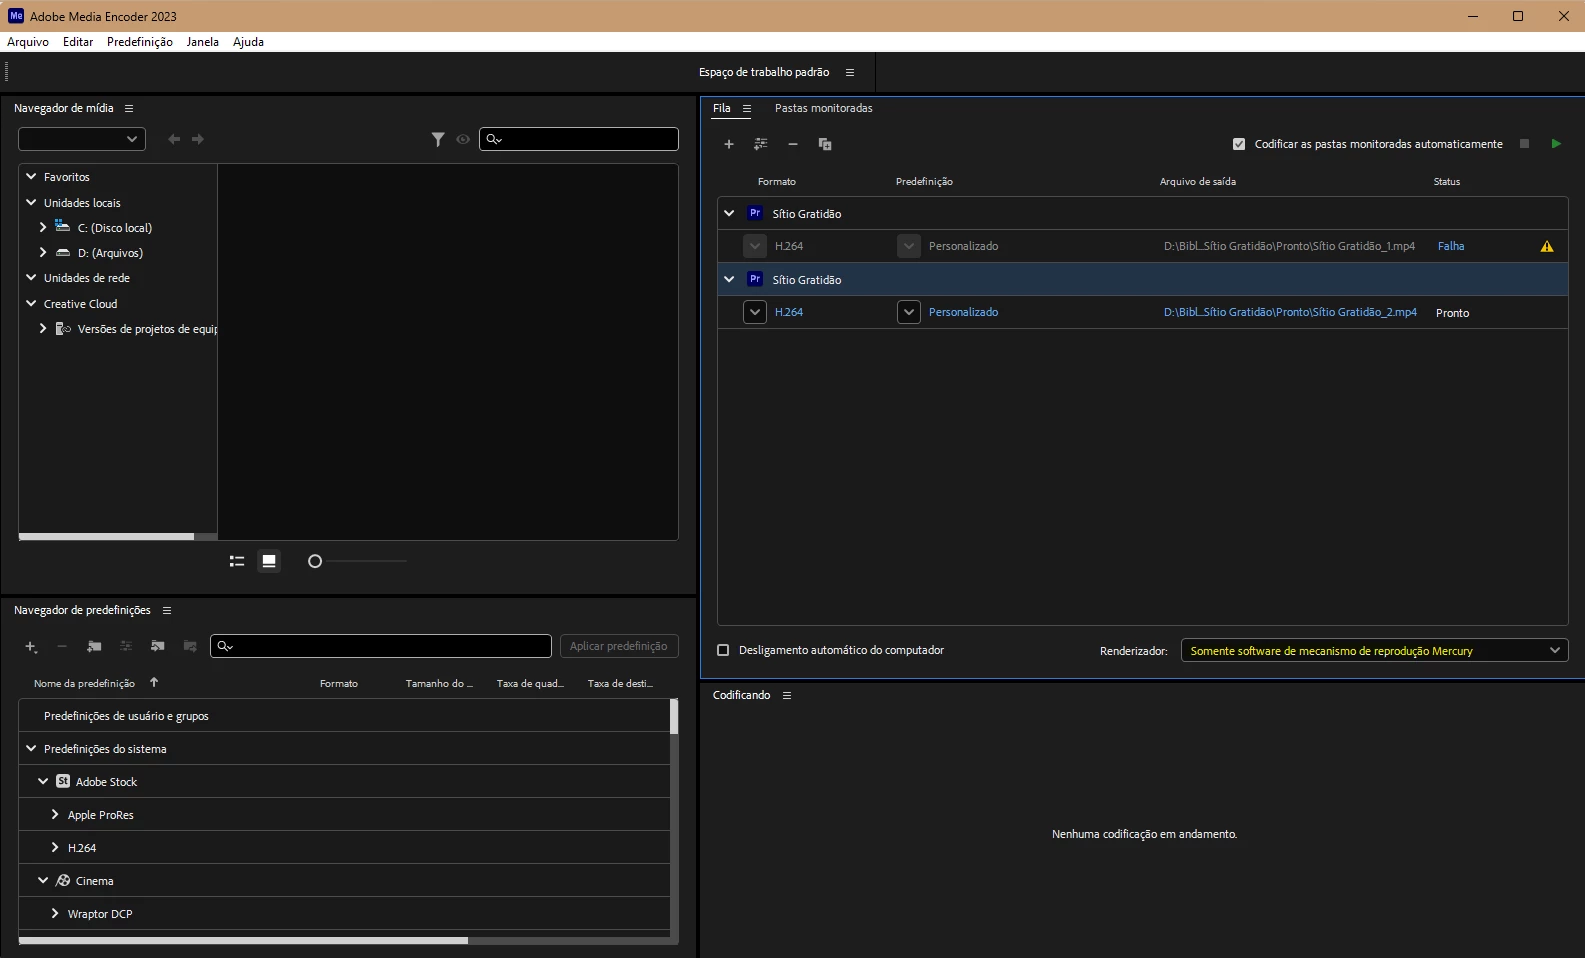Screen dimensions: 1585x958
Task: Click the blue Personalizado preset link
Action: [x=963, y=312]
